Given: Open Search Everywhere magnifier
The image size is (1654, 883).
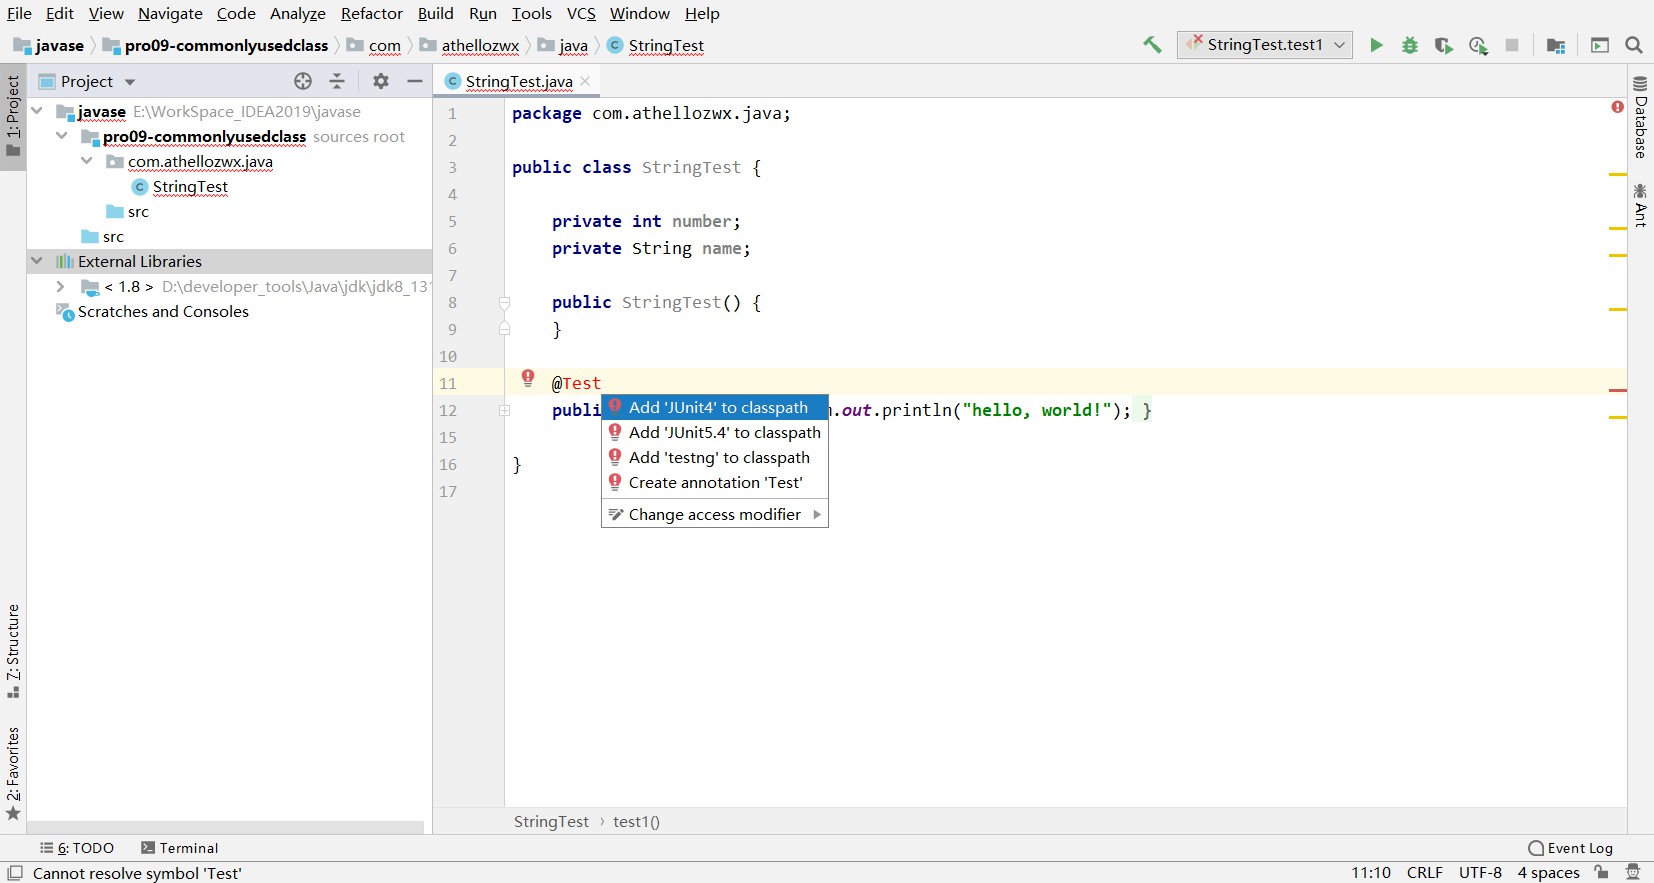Looking at the screenshot, I should pos(1634,45).
